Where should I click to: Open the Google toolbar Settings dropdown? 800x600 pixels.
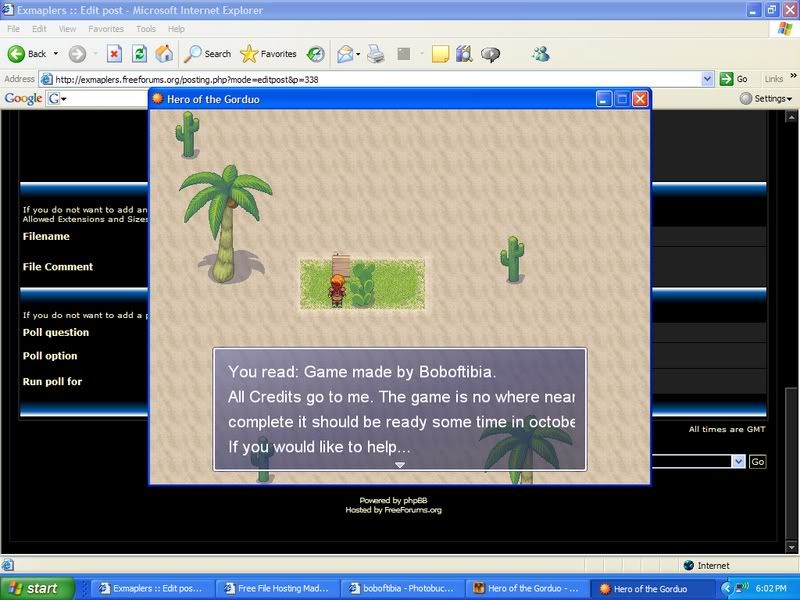pyautogui.click(x=767, y=98)
